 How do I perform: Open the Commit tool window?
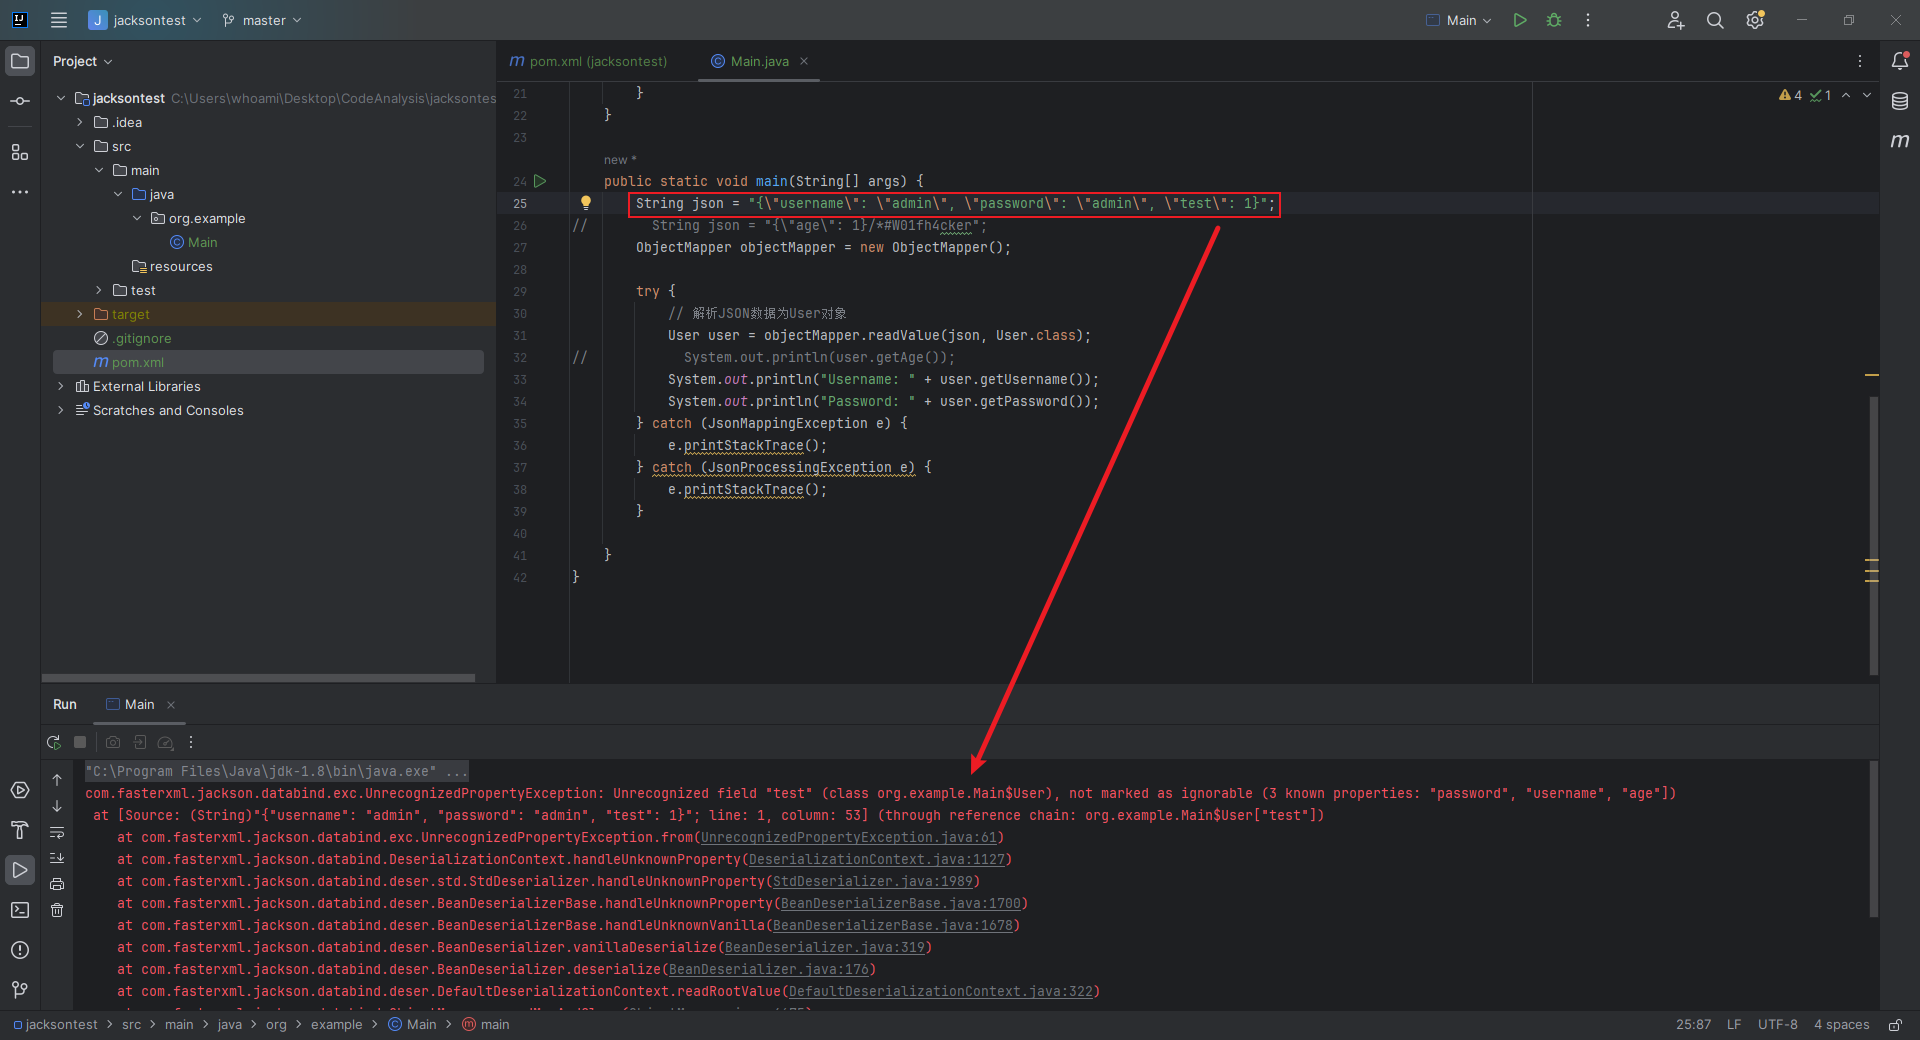point(20,101)
